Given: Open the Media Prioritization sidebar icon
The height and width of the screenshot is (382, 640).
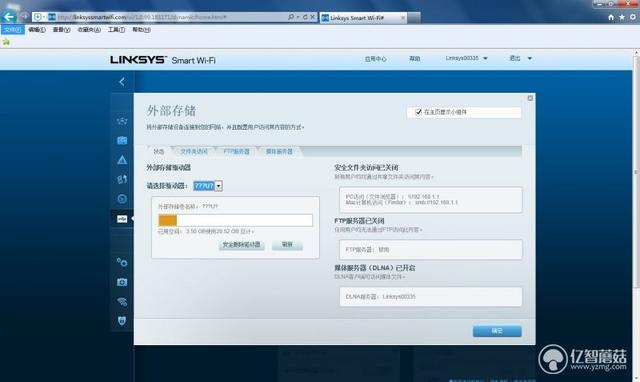Looking at the screenshot, I should [122, 179].
